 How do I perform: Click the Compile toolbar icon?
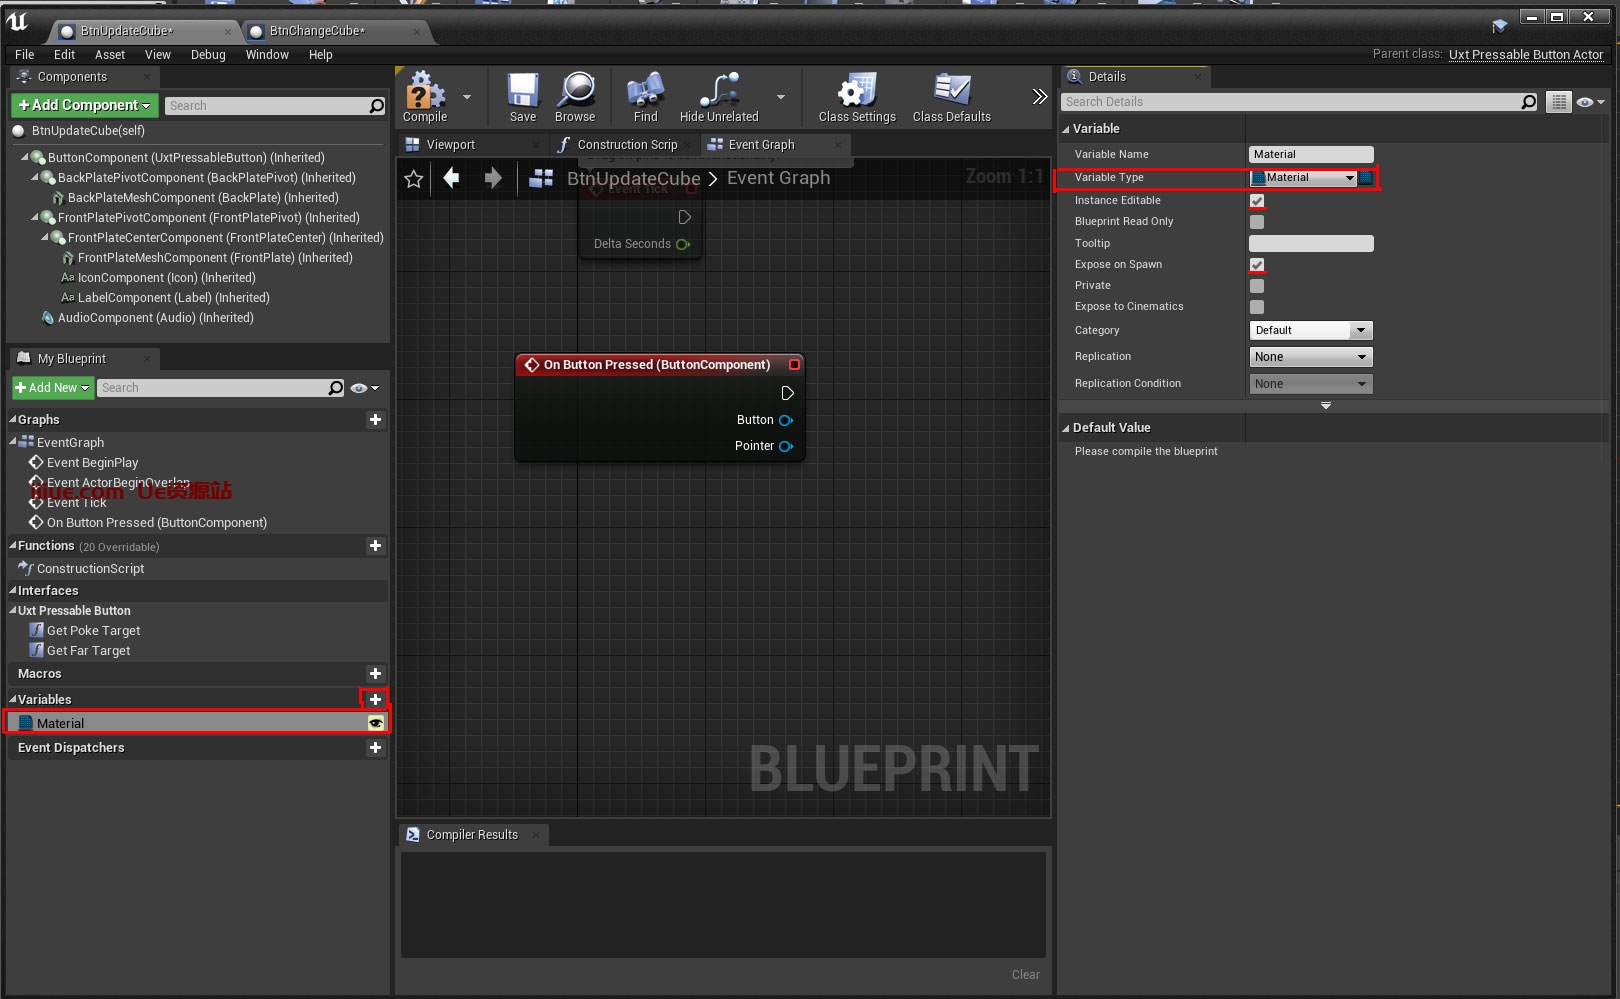pos(425,92)
